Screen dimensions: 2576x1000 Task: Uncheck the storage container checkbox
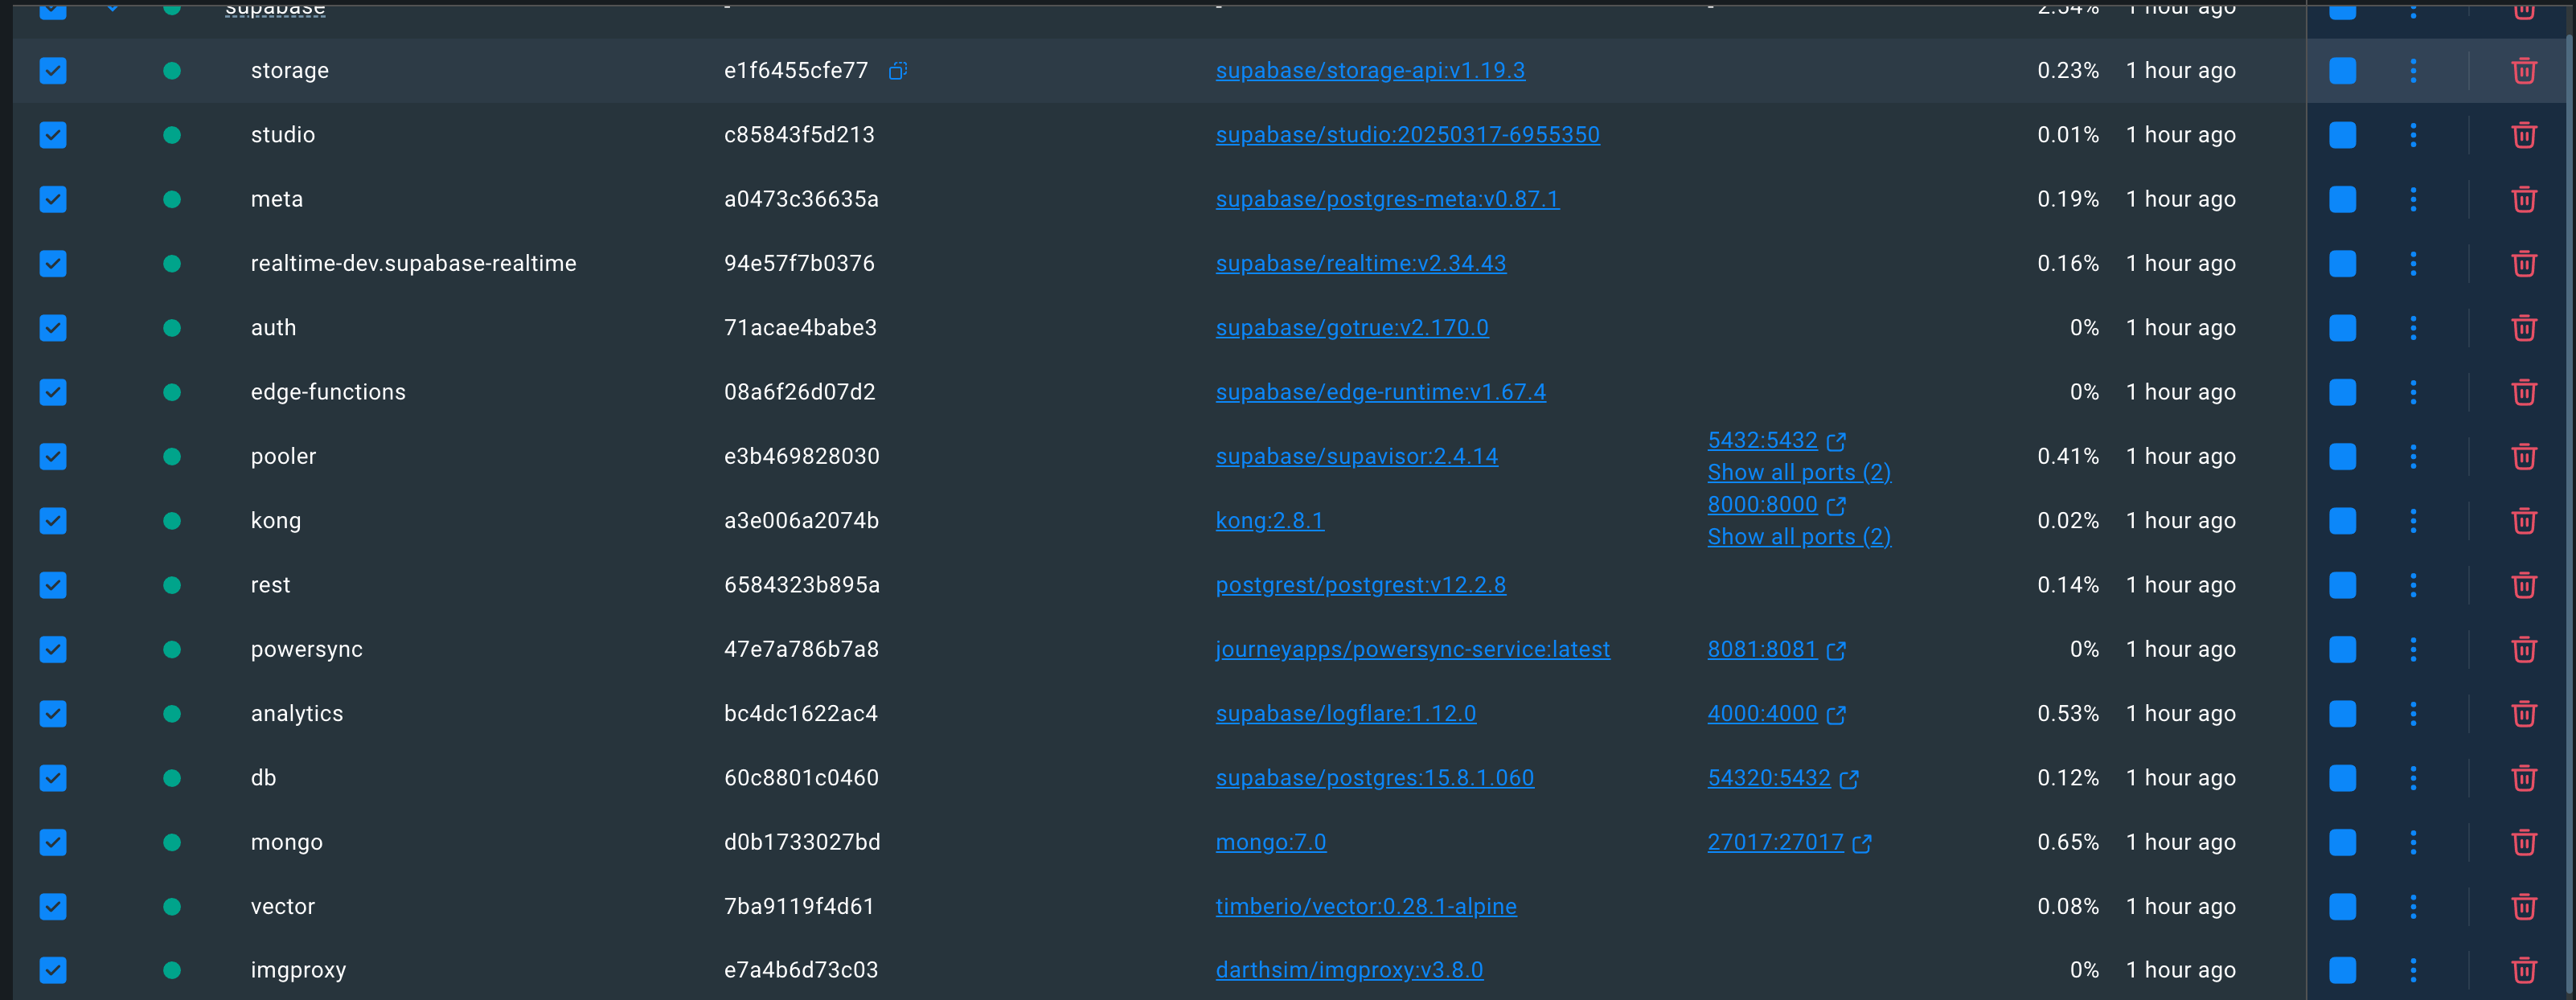(x=53, y=71)
